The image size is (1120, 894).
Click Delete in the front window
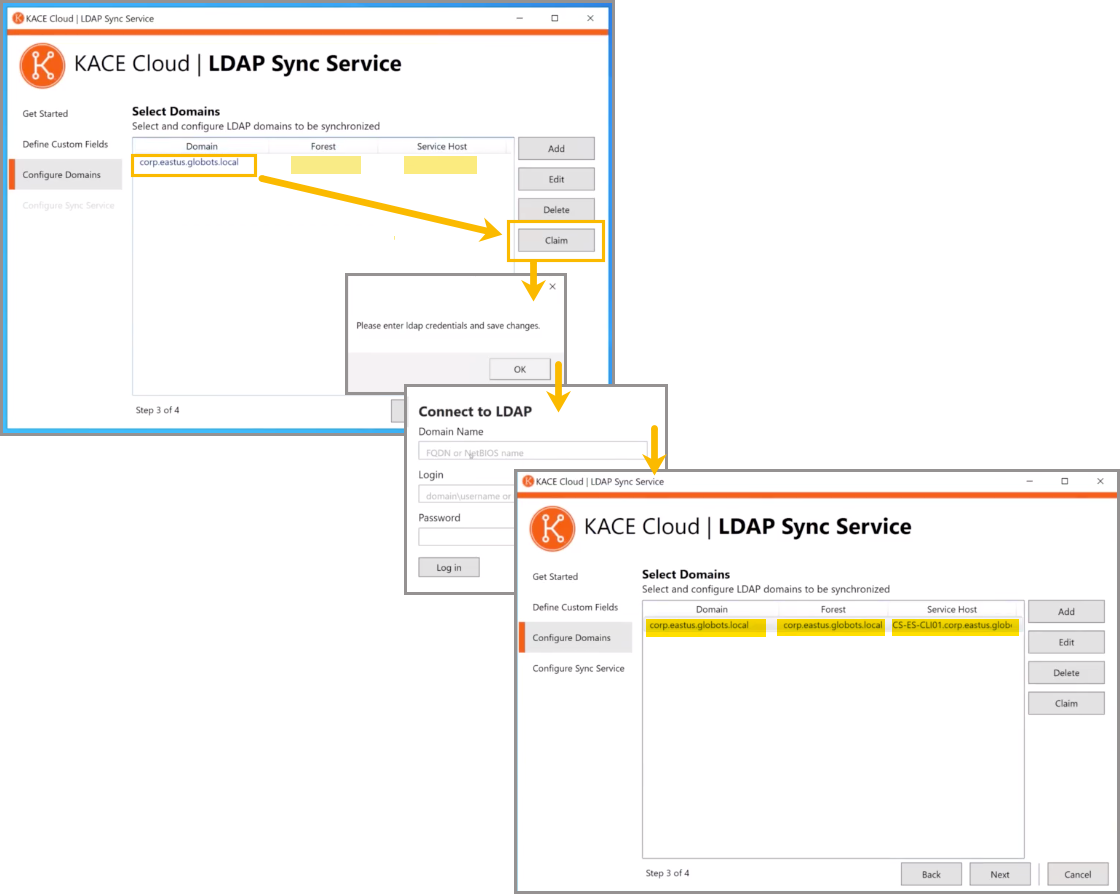tap(1066, 673)
